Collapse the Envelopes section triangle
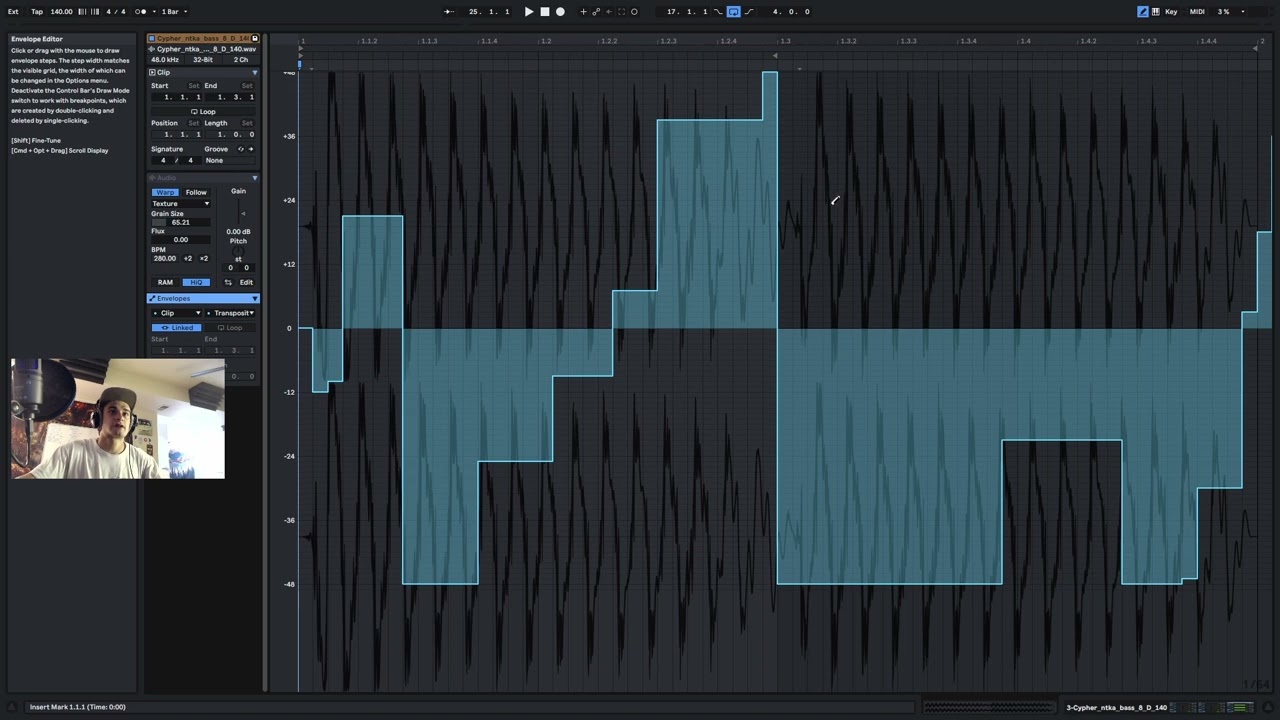Image resolution: width=1280 pixels, height=720 pixels. pyautogui.click(x=254, y=298)
